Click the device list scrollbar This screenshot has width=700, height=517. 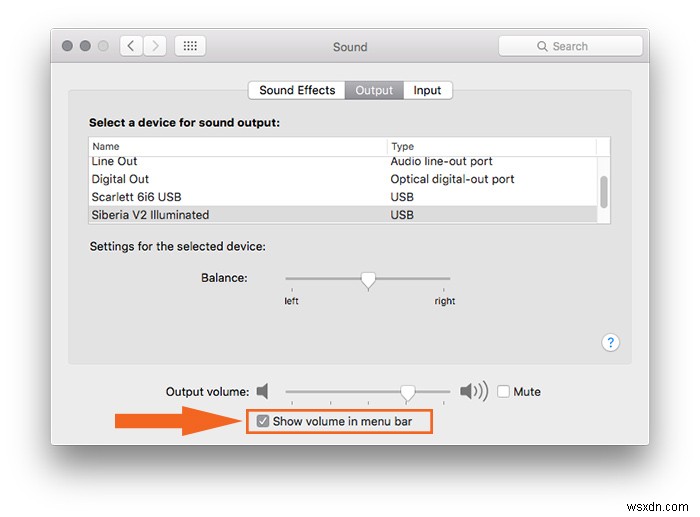[x=604, y=192]
